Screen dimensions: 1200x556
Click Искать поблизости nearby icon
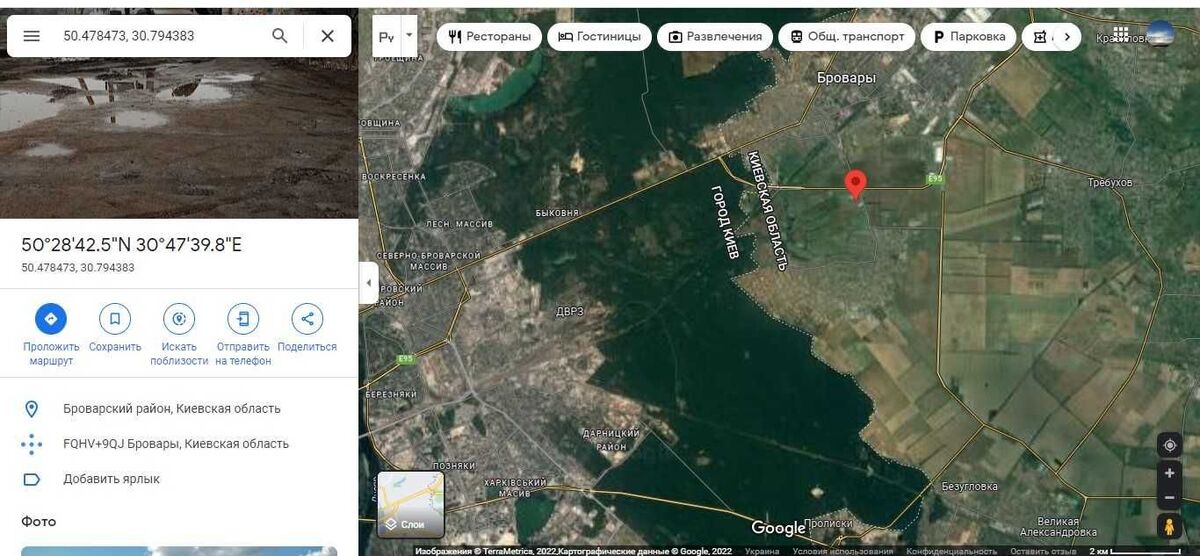coord(179,319)
